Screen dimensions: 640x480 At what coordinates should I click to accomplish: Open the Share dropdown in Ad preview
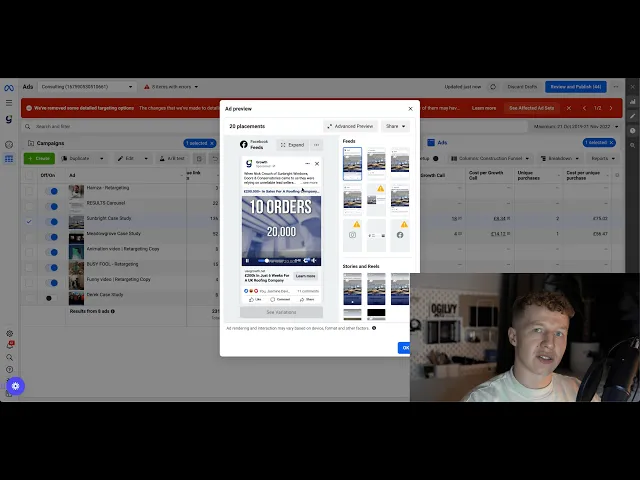click(x=395, y=126)
